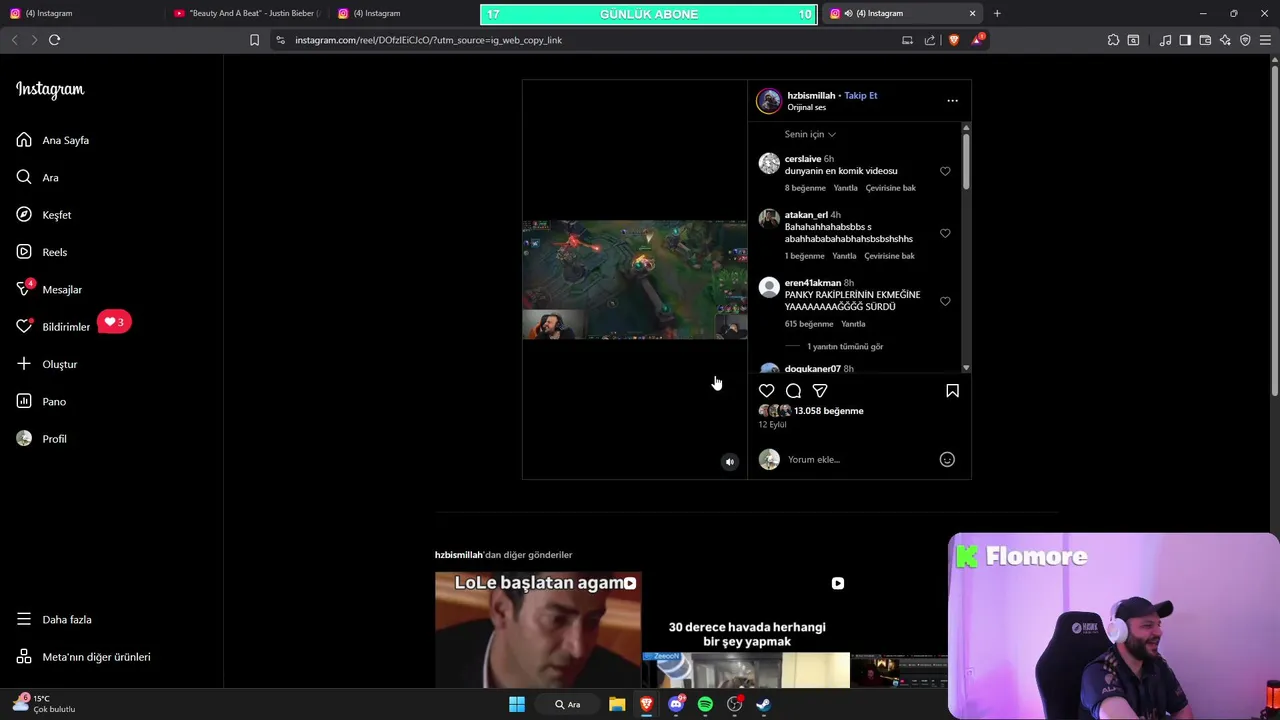
Task: Click the share page icon in address bar
Action: click(x=930, y=40)
